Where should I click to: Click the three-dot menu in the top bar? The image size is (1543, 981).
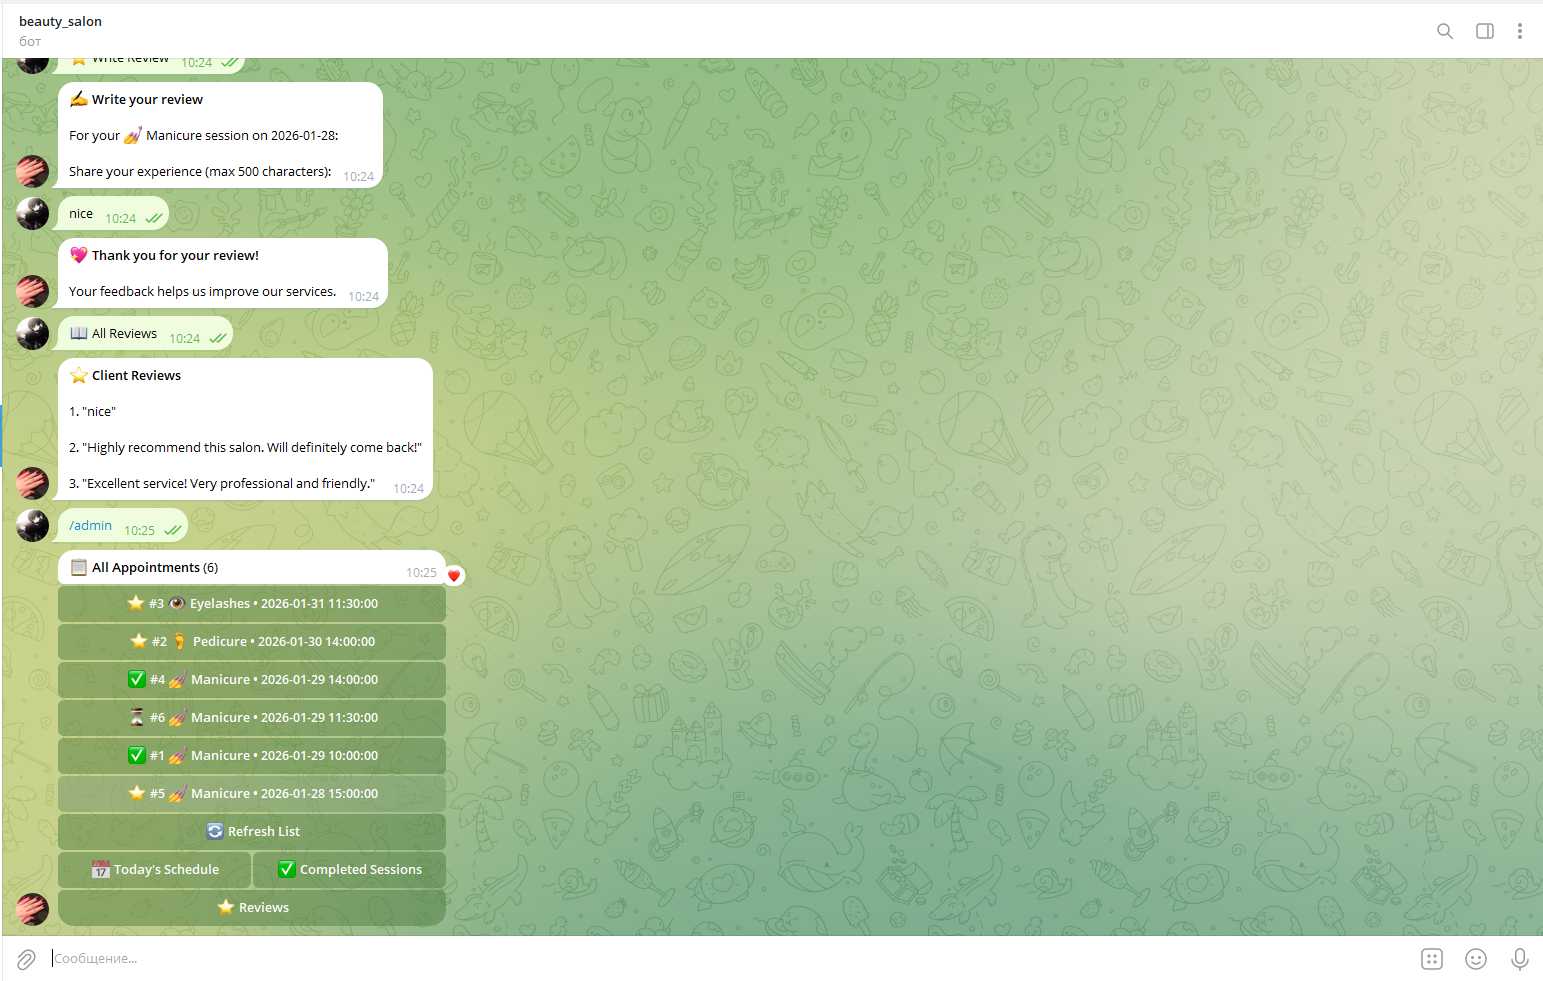coord(1520,31)
